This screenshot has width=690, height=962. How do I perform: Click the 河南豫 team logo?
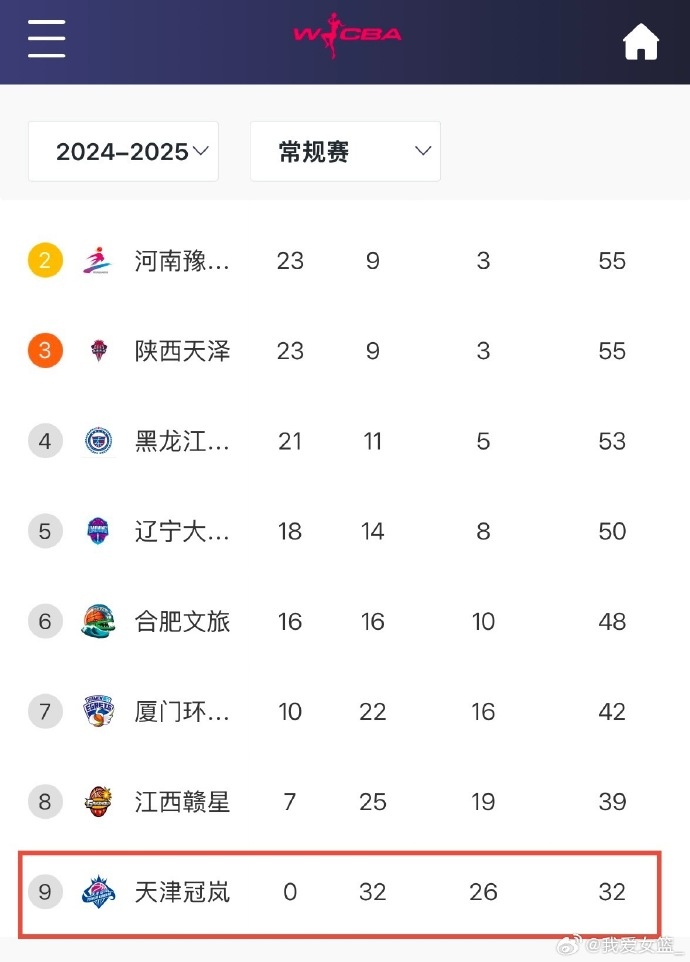(97, 260)
